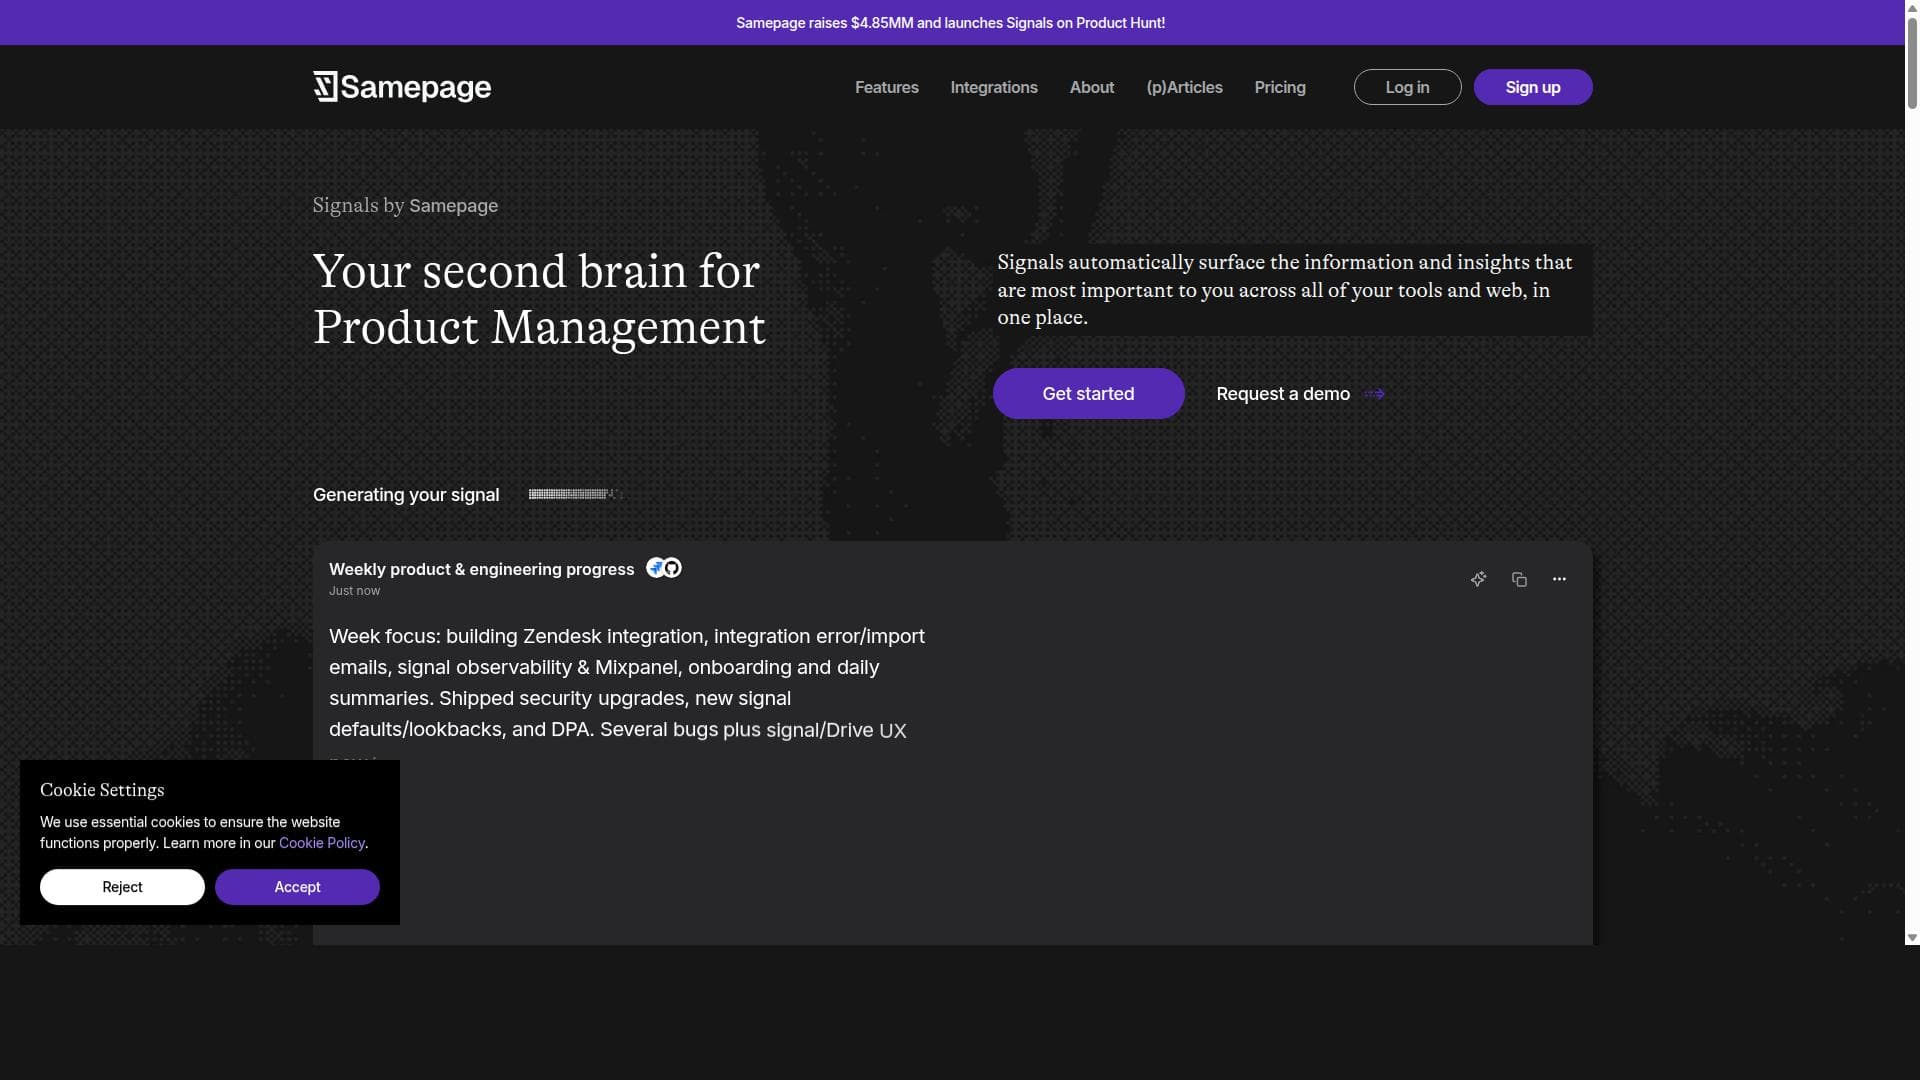Click the Product Hunt announcement banner
The height and width of the screenshot is (1080, 1920).
point(951,22)
